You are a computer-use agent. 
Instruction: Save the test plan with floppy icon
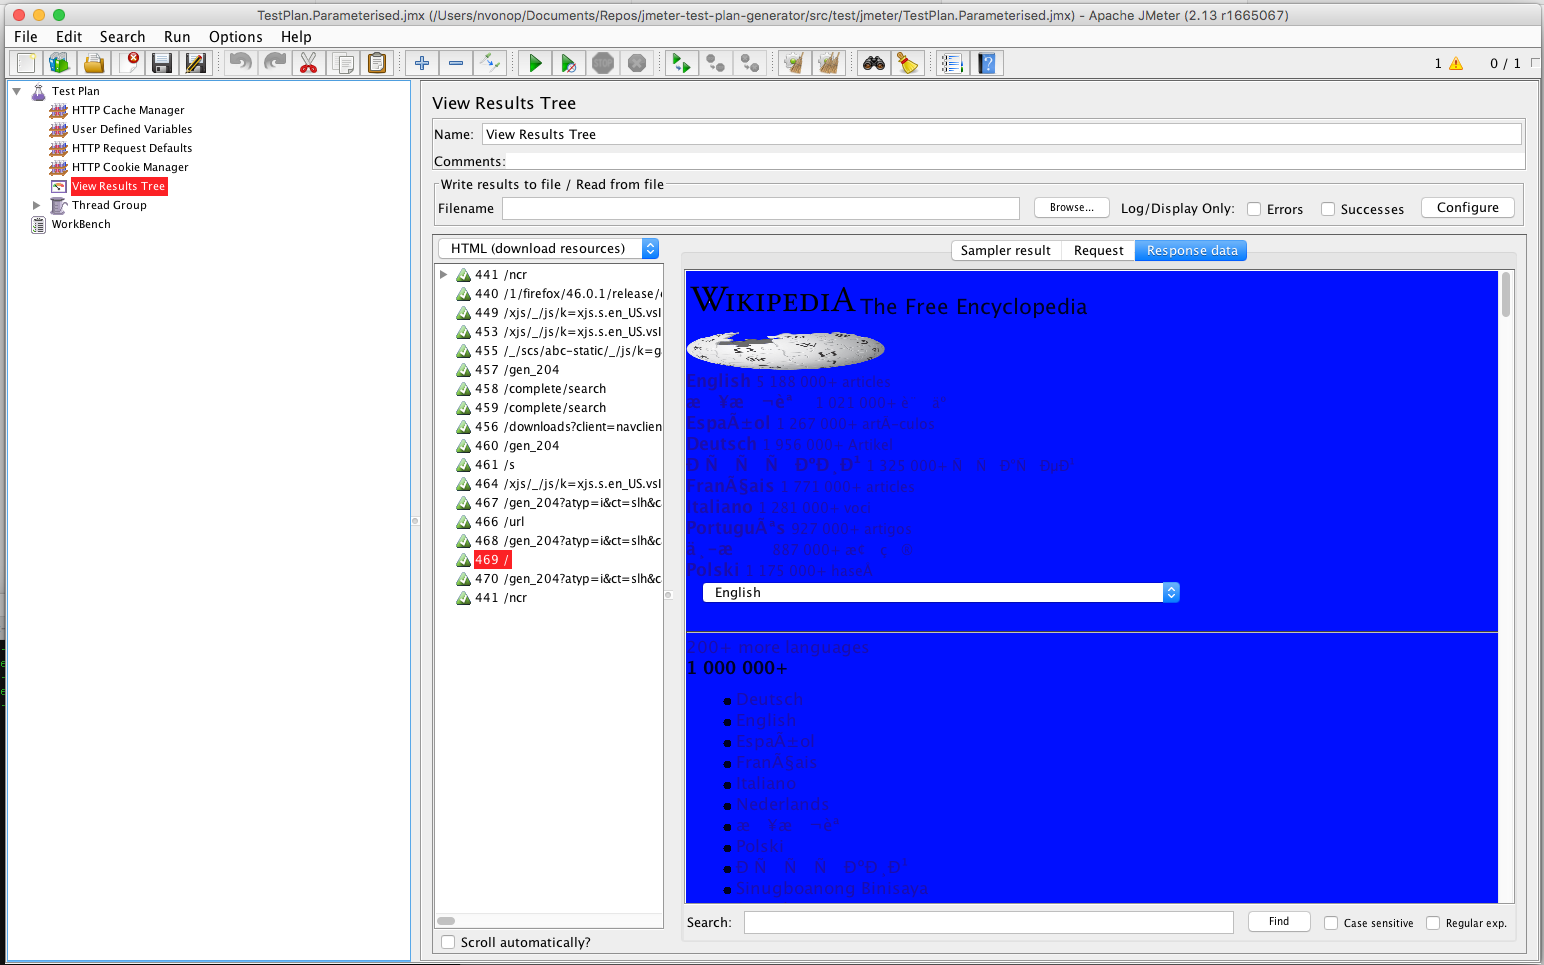162,63
